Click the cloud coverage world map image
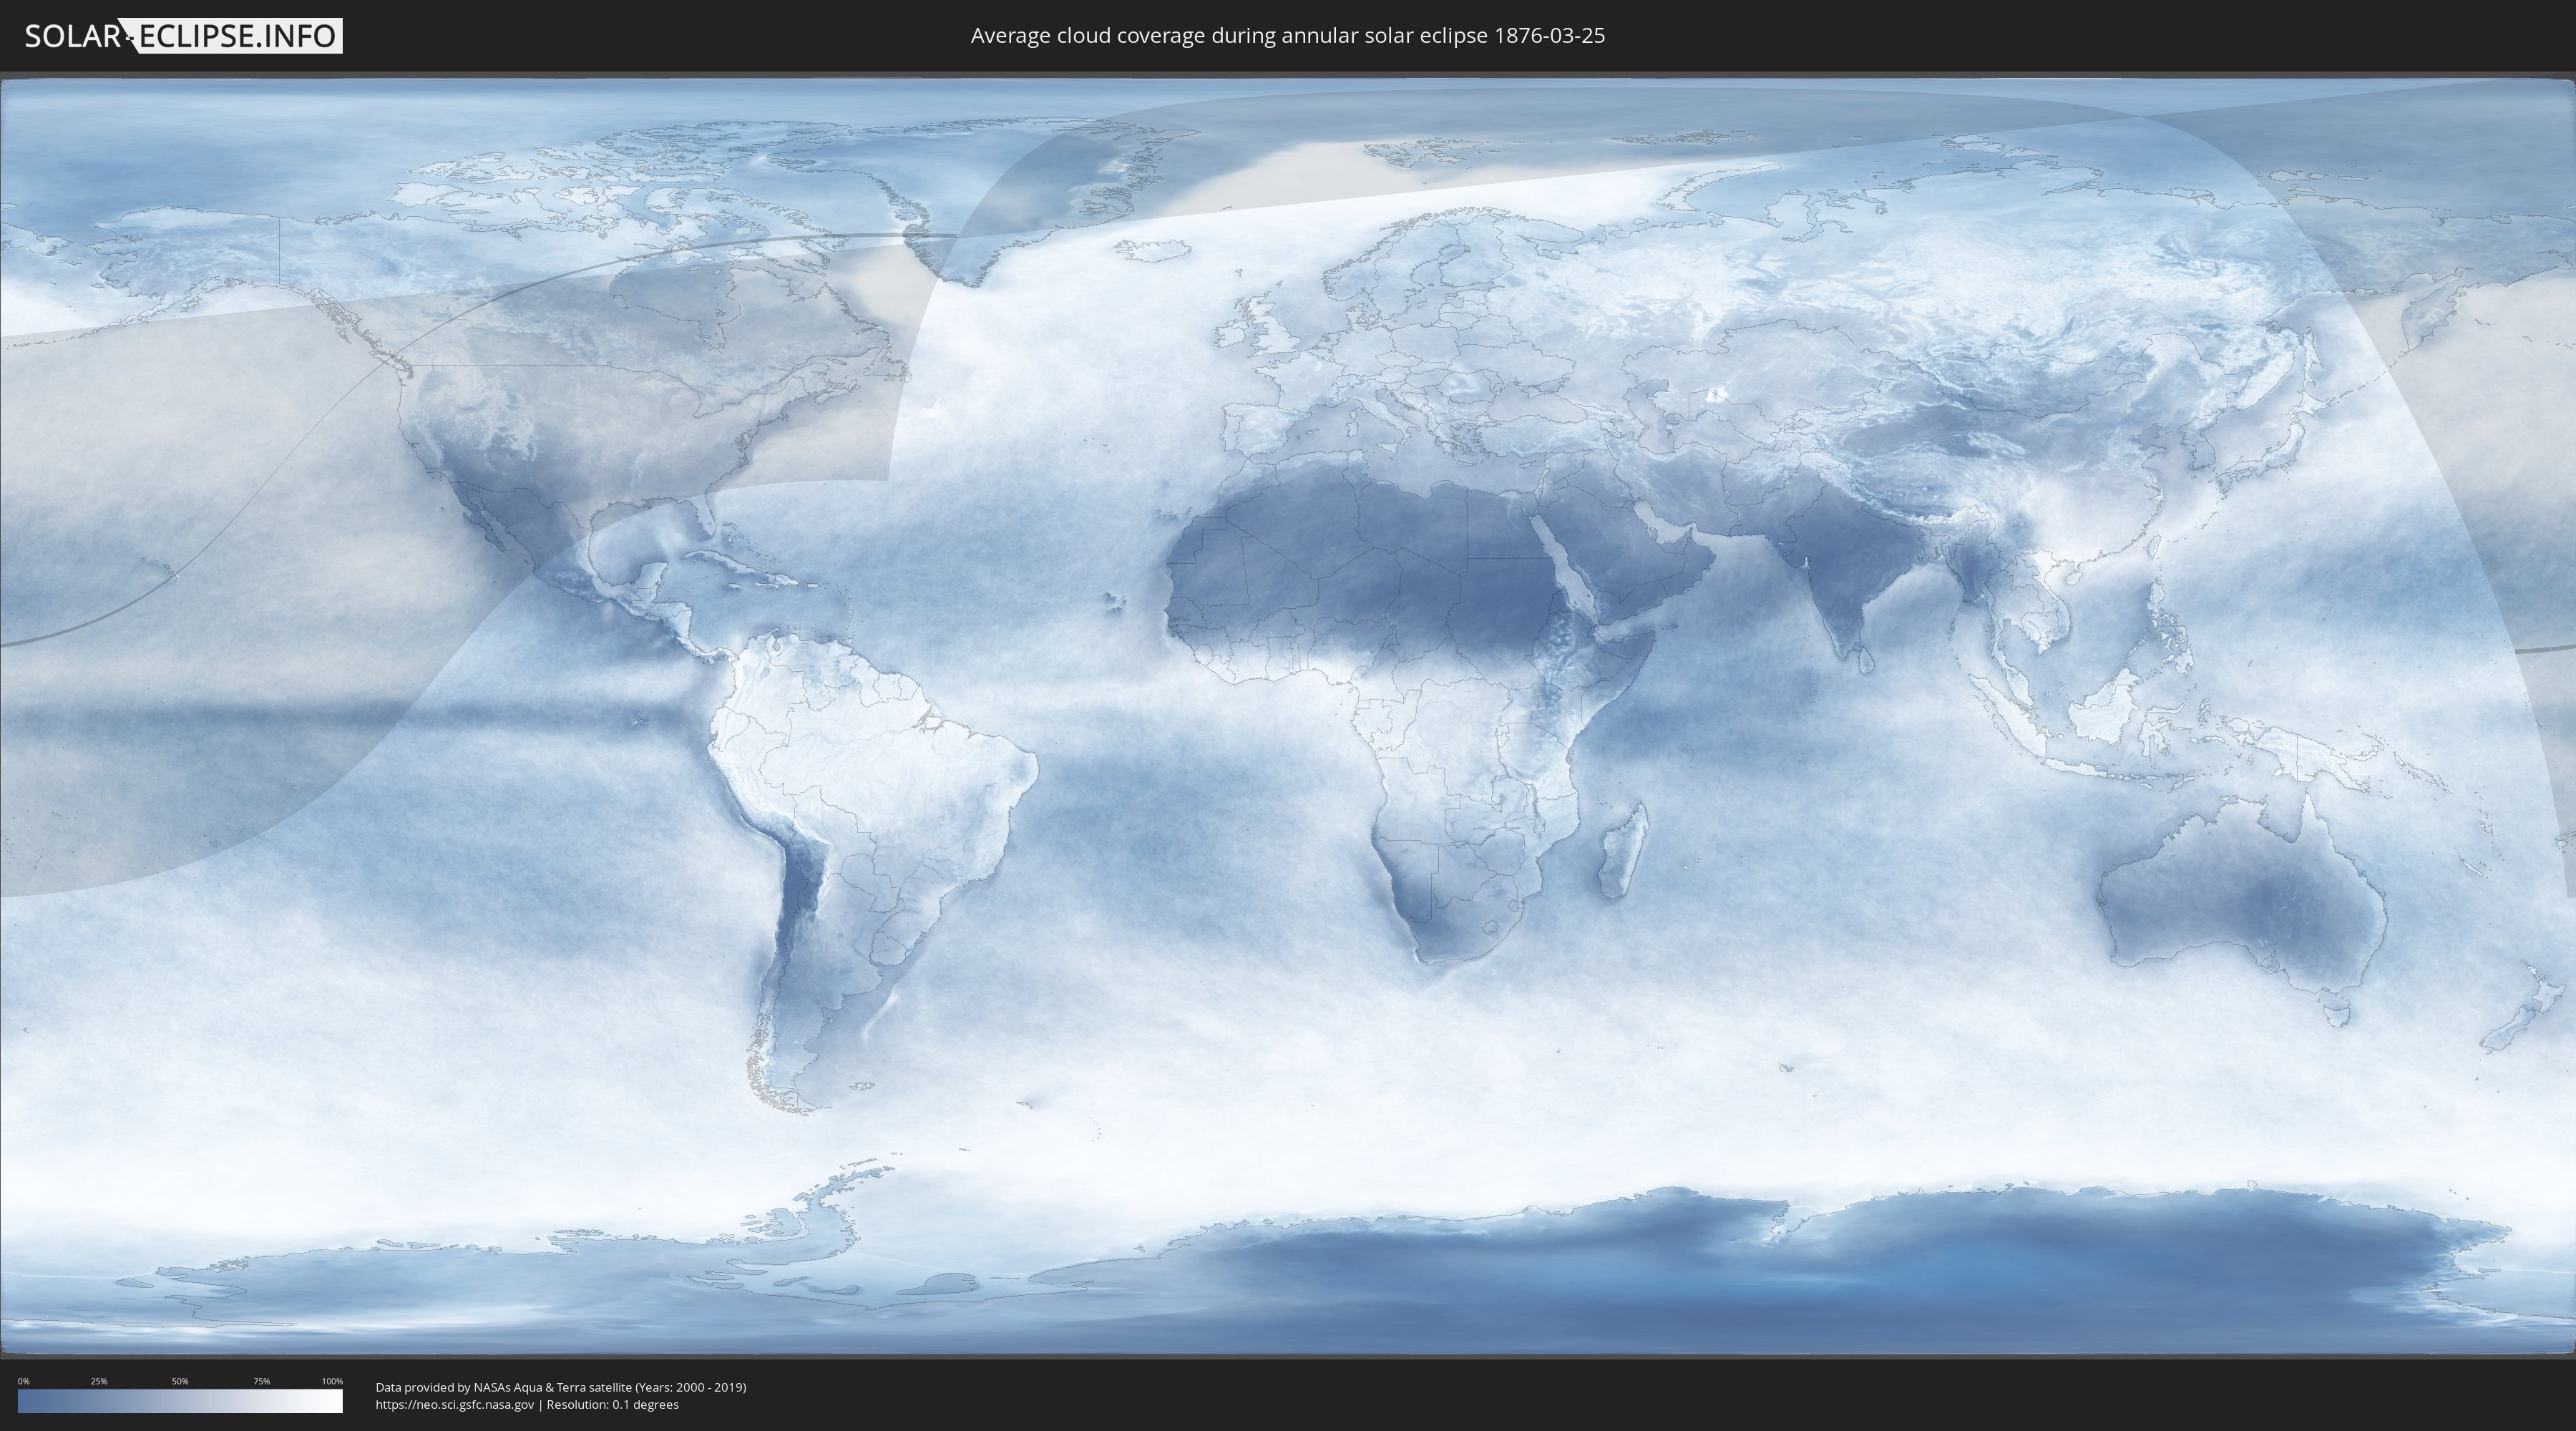This screenshot has width=2576, height=1431. 1288,716
